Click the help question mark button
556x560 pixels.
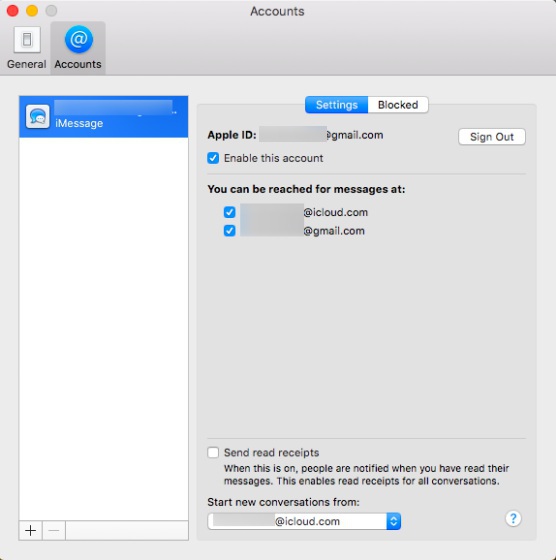[513, 518]
